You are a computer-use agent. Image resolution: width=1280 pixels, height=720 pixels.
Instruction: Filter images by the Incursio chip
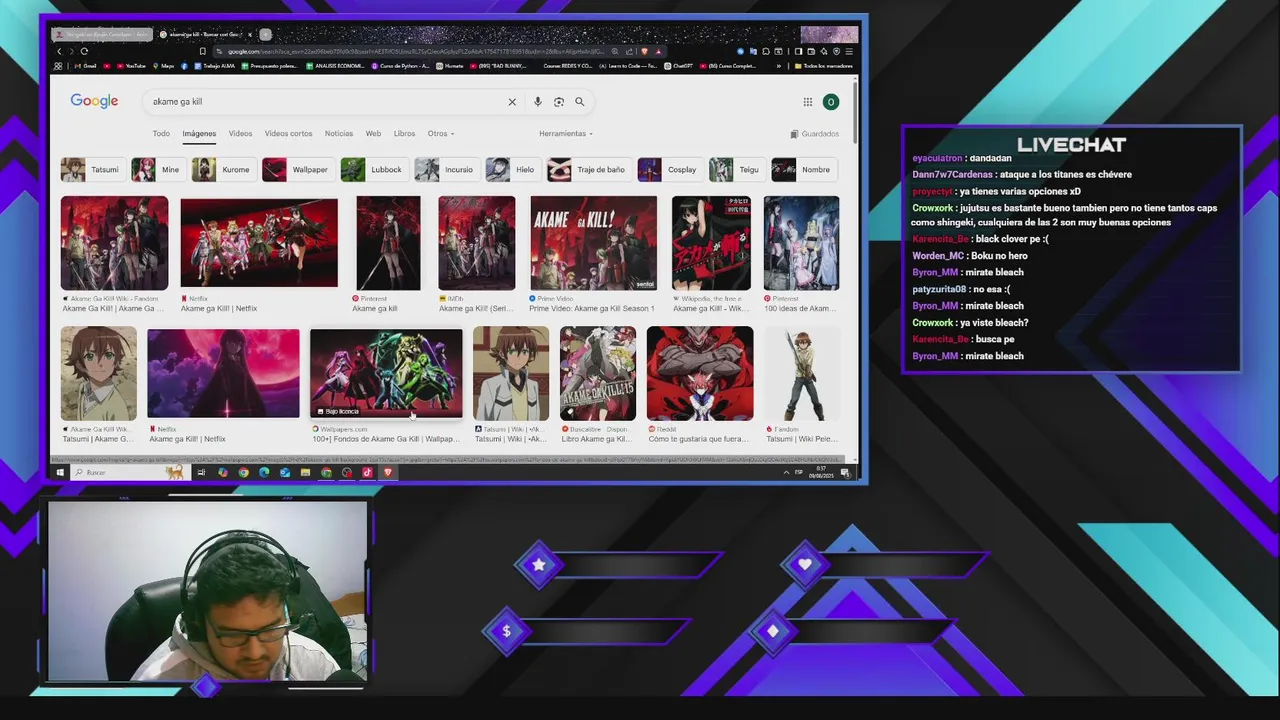click(445, 170)
